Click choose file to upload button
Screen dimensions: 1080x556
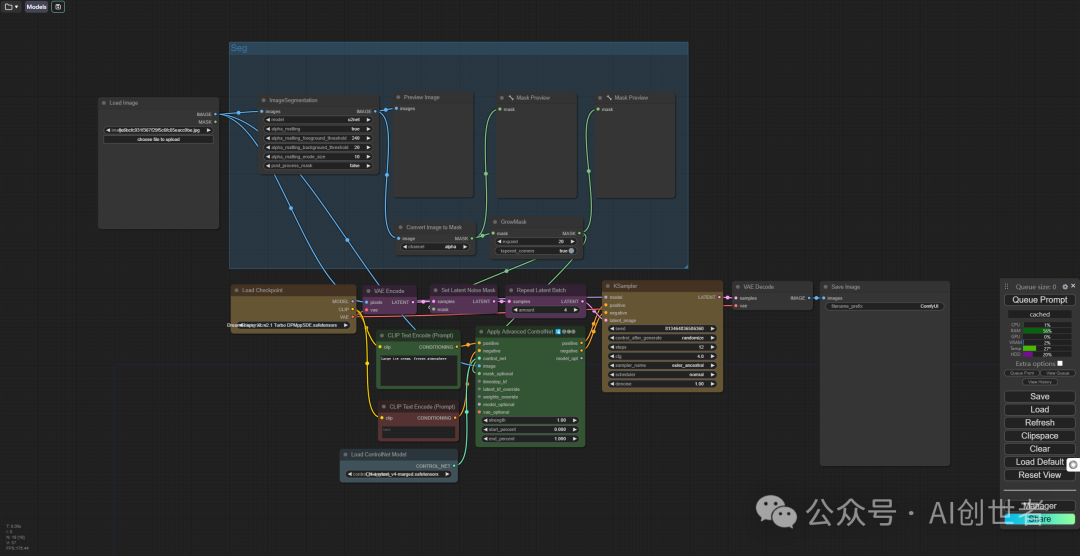click(158, 140)
